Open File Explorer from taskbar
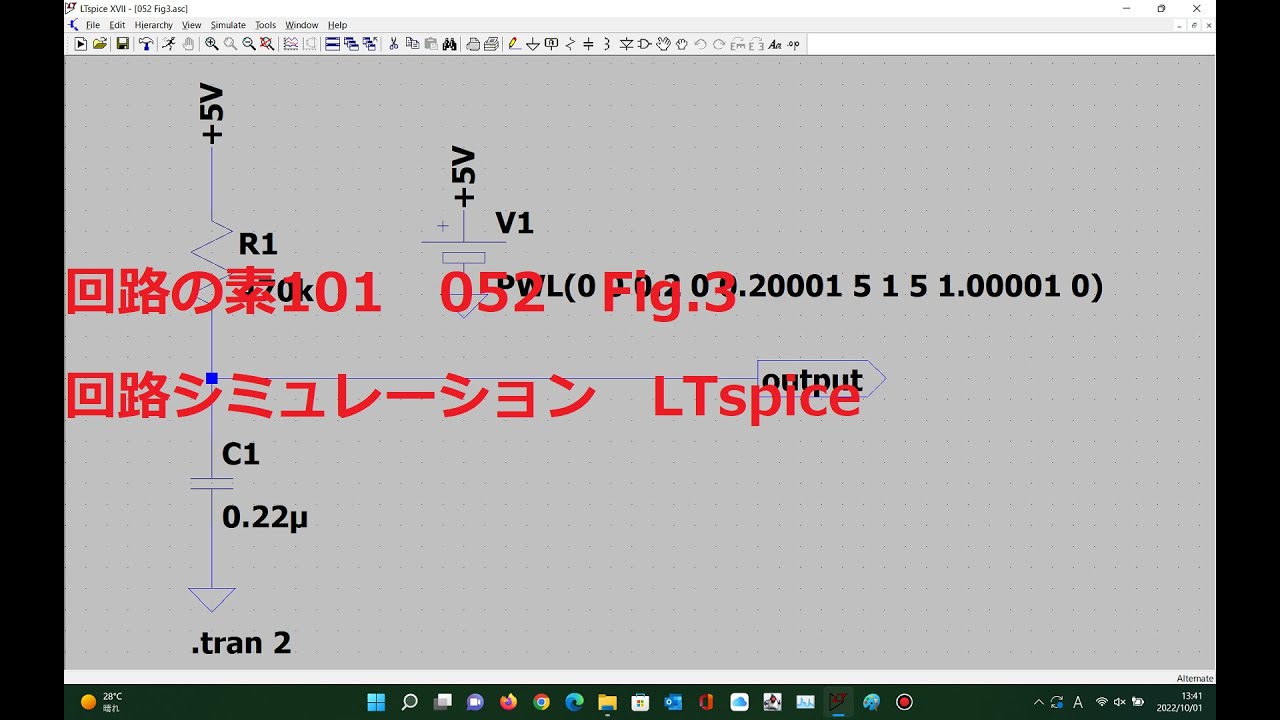 pyautogui.click(x=607, y=702)
